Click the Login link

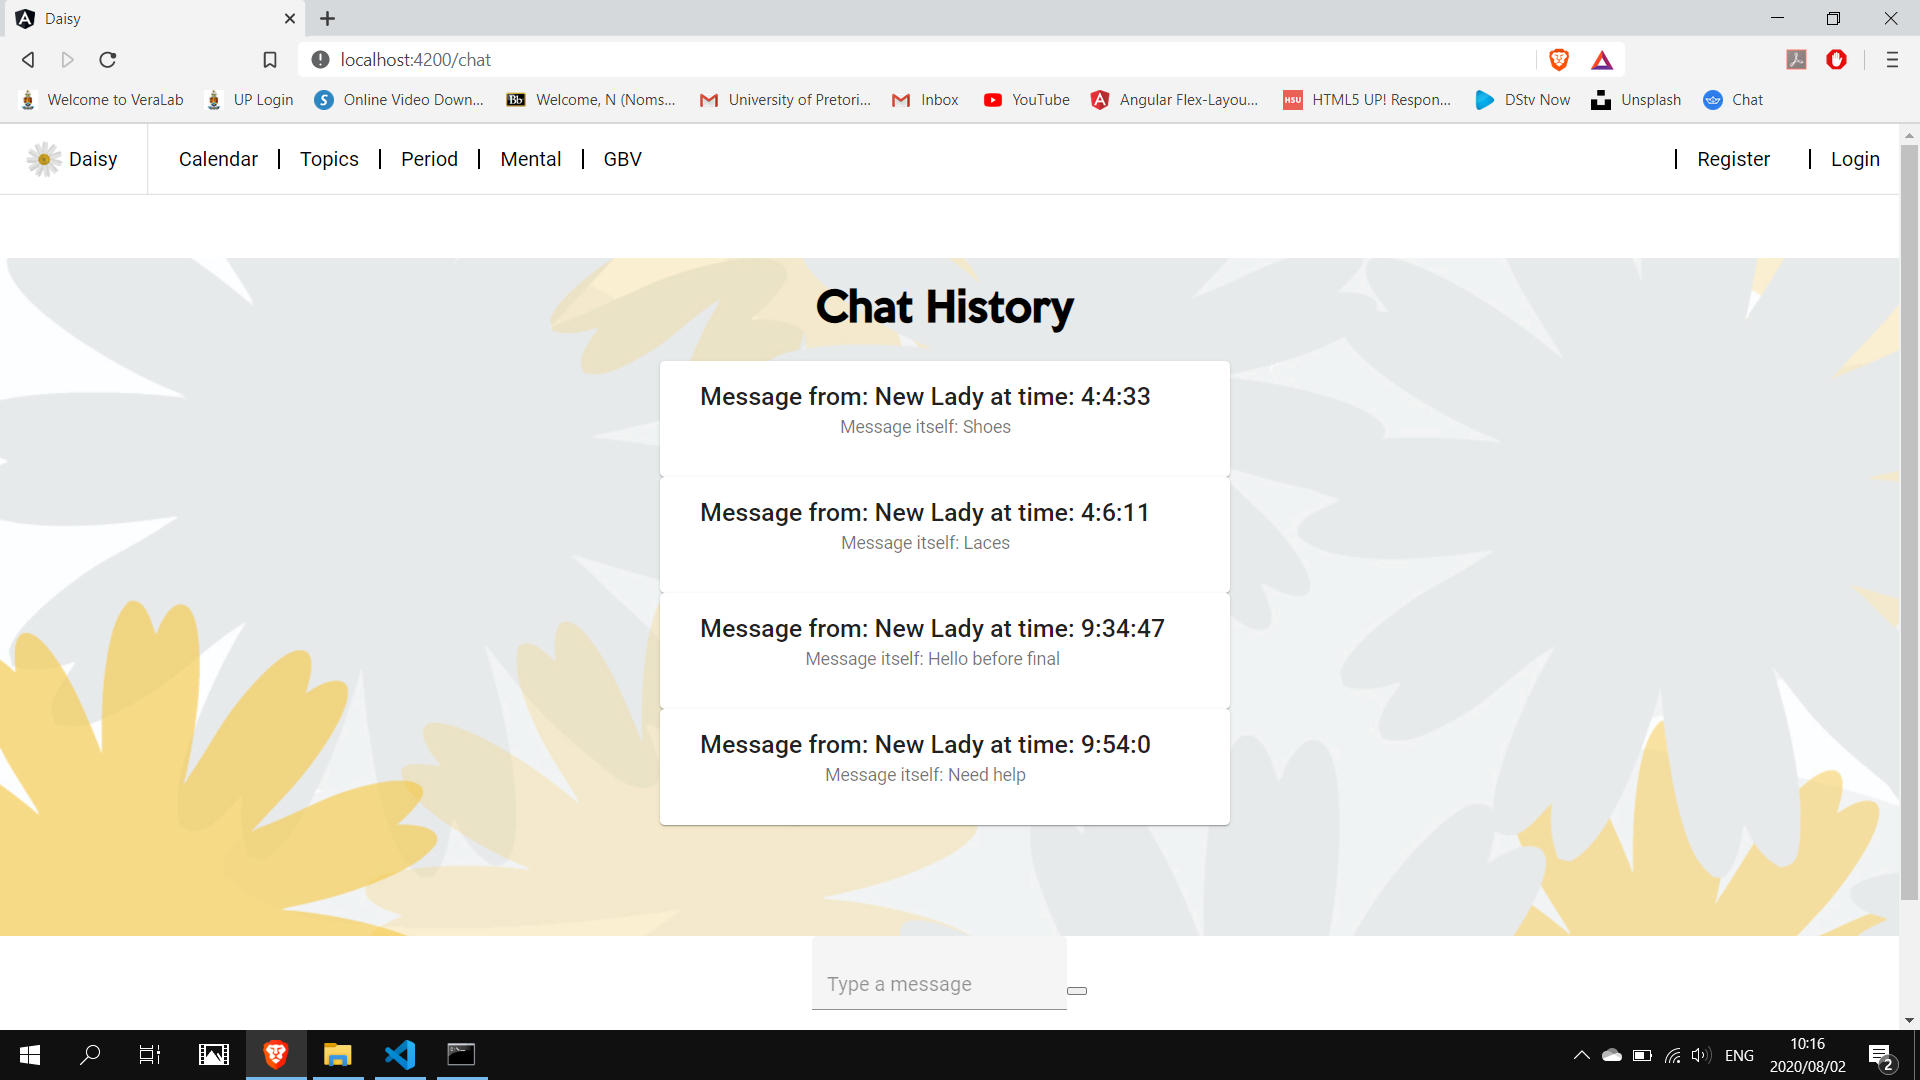[1855, 159]
